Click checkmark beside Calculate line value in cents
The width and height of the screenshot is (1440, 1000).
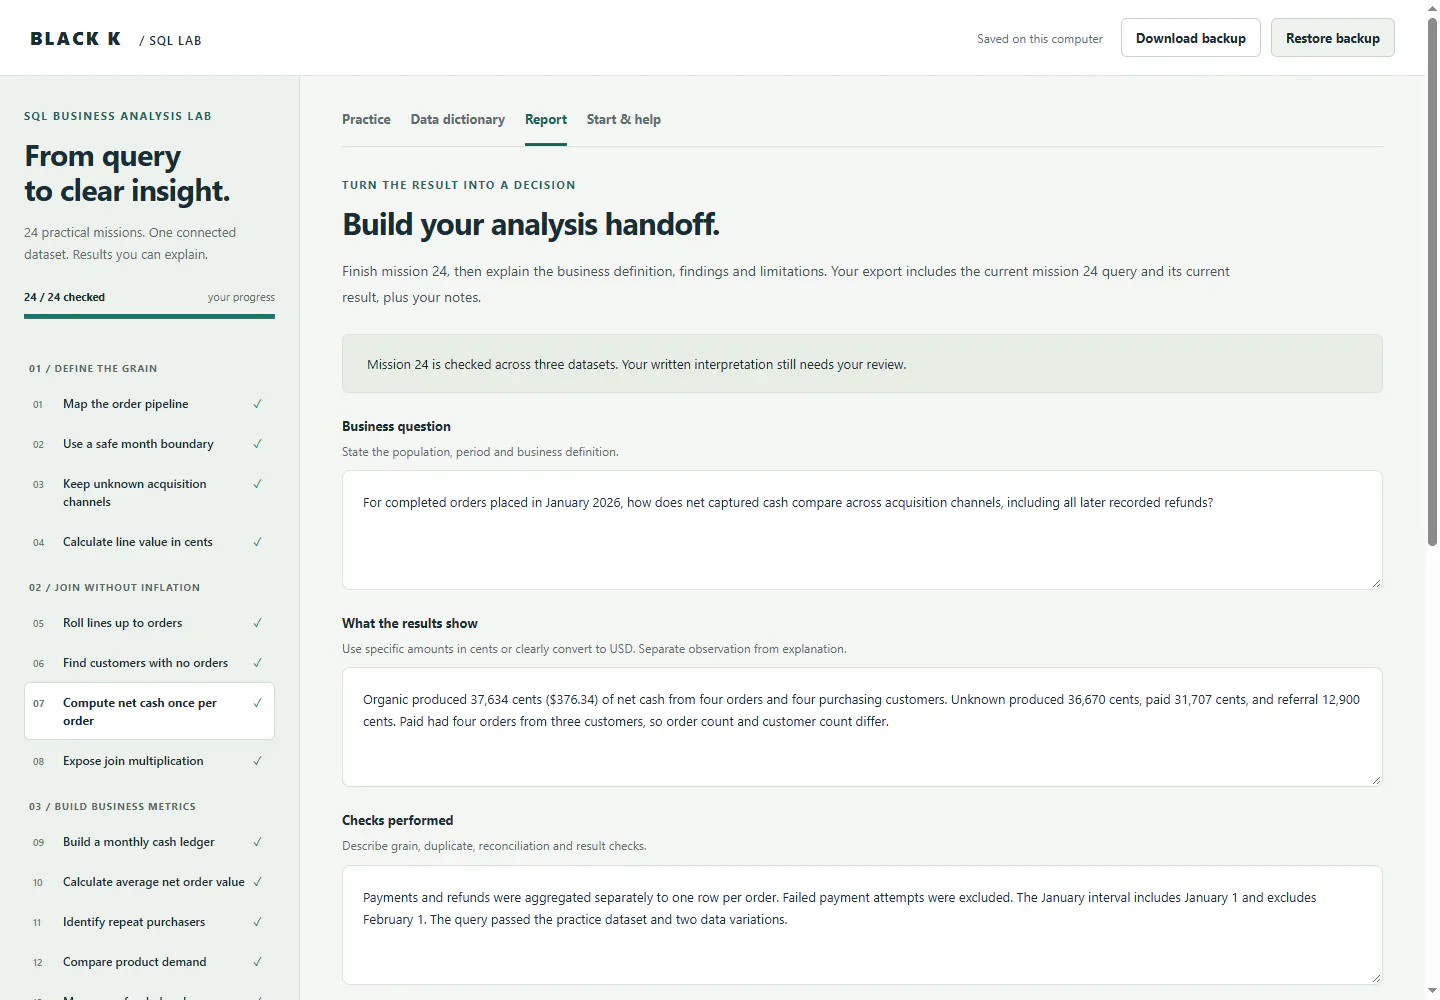pyautogui.click(x=258, y=542)
